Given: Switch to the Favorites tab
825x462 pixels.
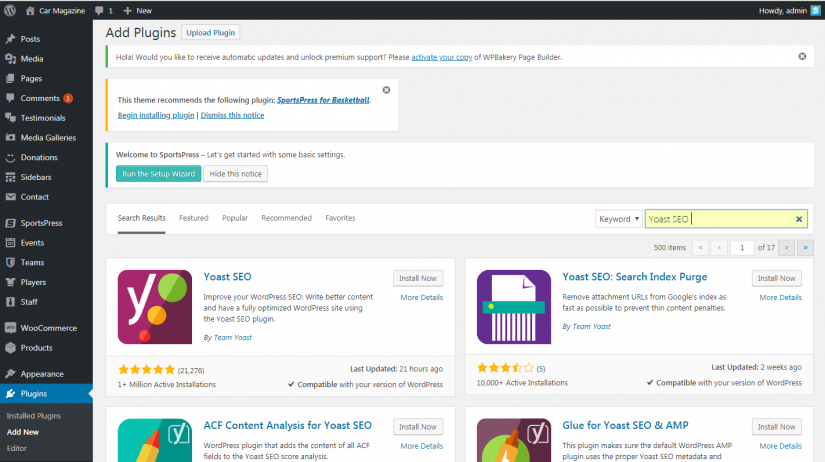Looking at the screenshot, I should click(x=340, y=218).
